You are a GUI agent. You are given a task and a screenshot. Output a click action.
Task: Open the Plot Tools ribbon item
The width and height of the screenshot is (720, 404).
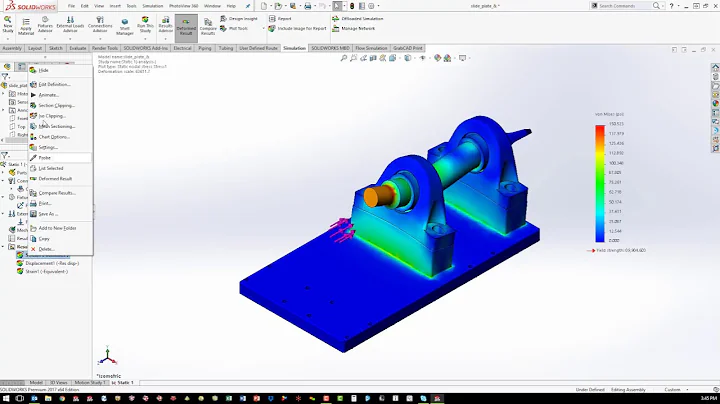pos(234,28)
